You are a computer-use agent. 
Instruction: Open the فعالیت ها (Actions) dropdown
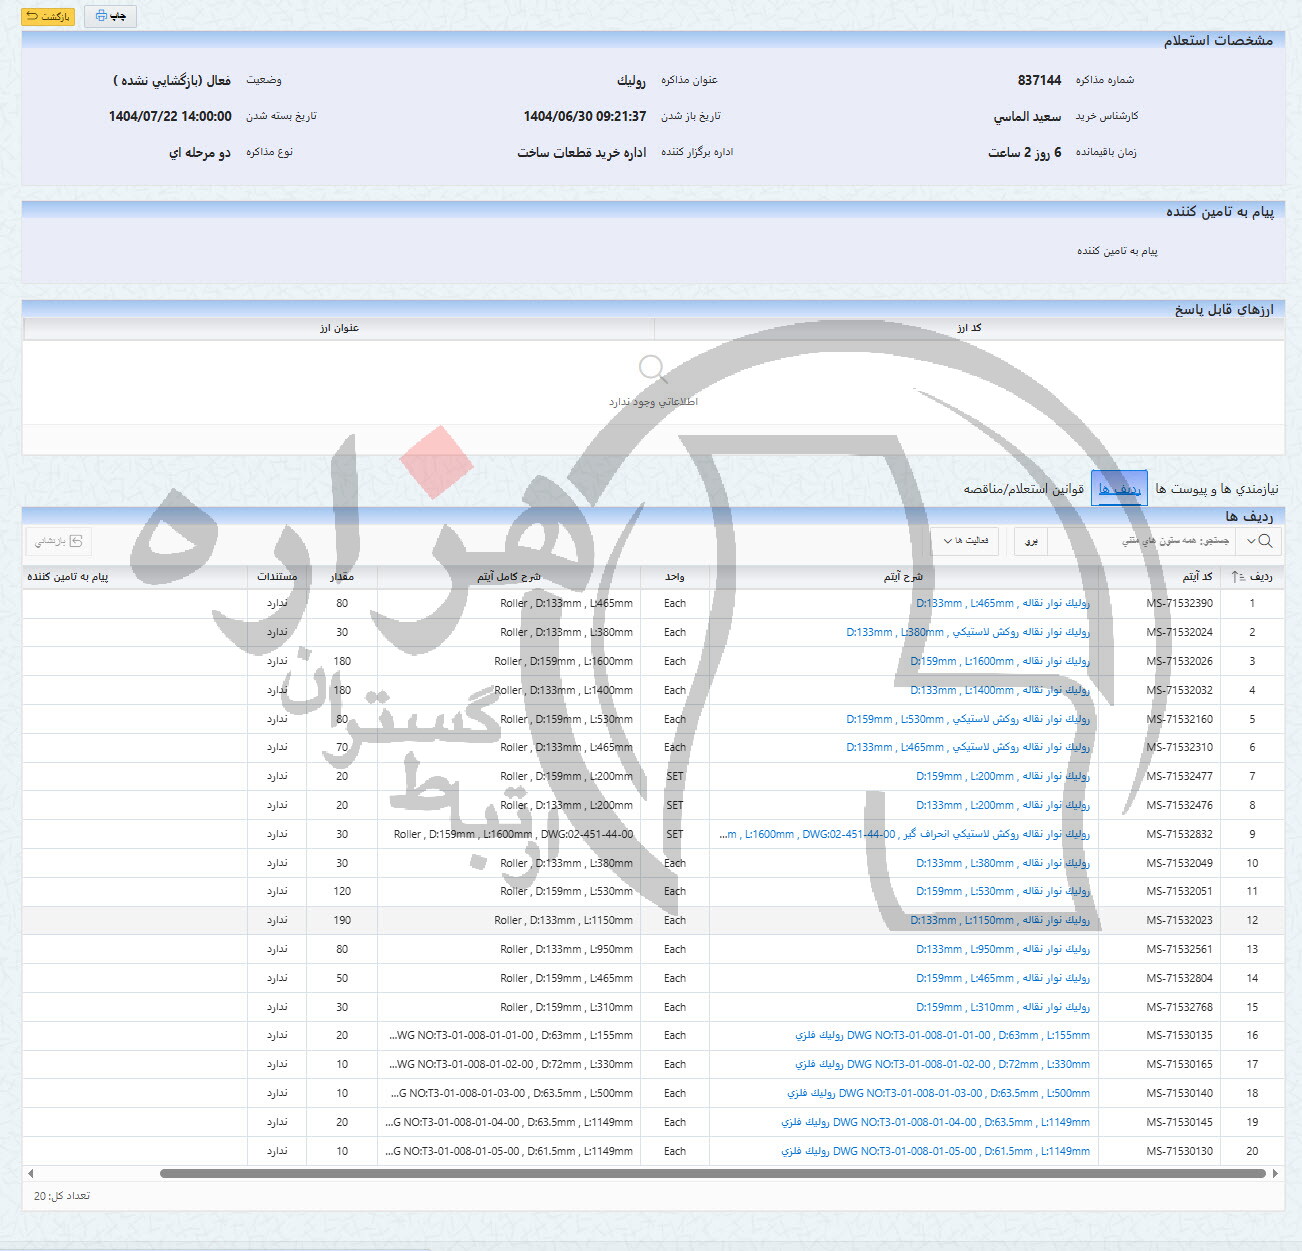point(965,541)
